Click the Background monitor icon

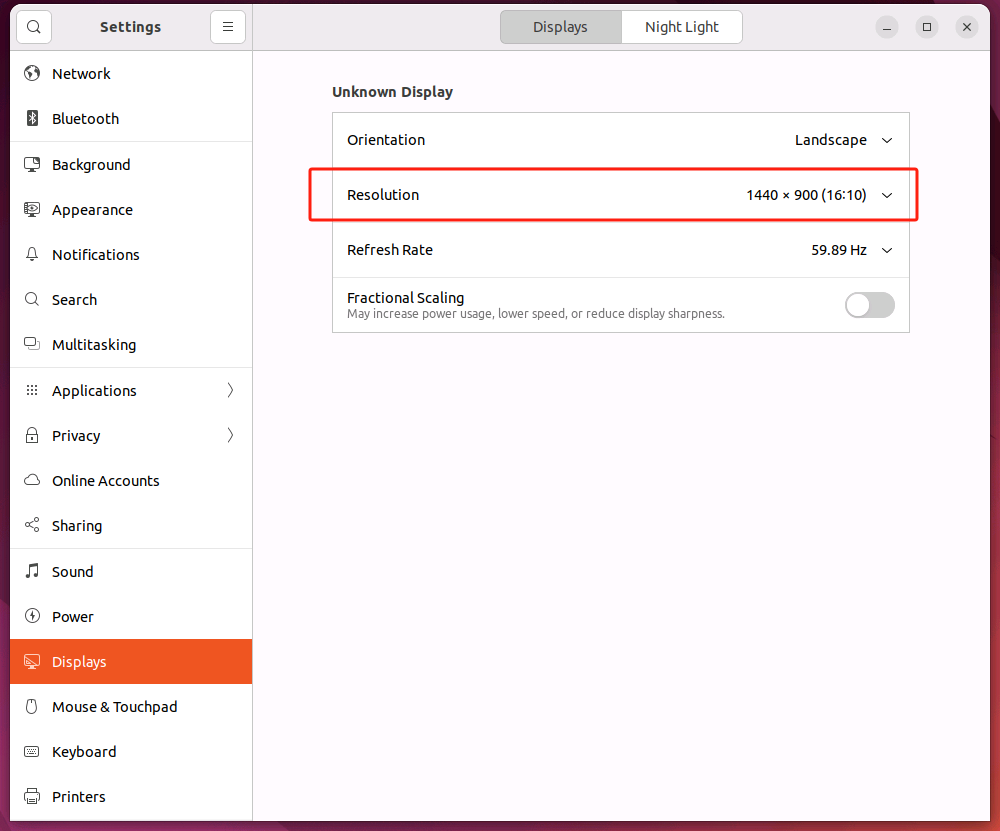point(32,165)
